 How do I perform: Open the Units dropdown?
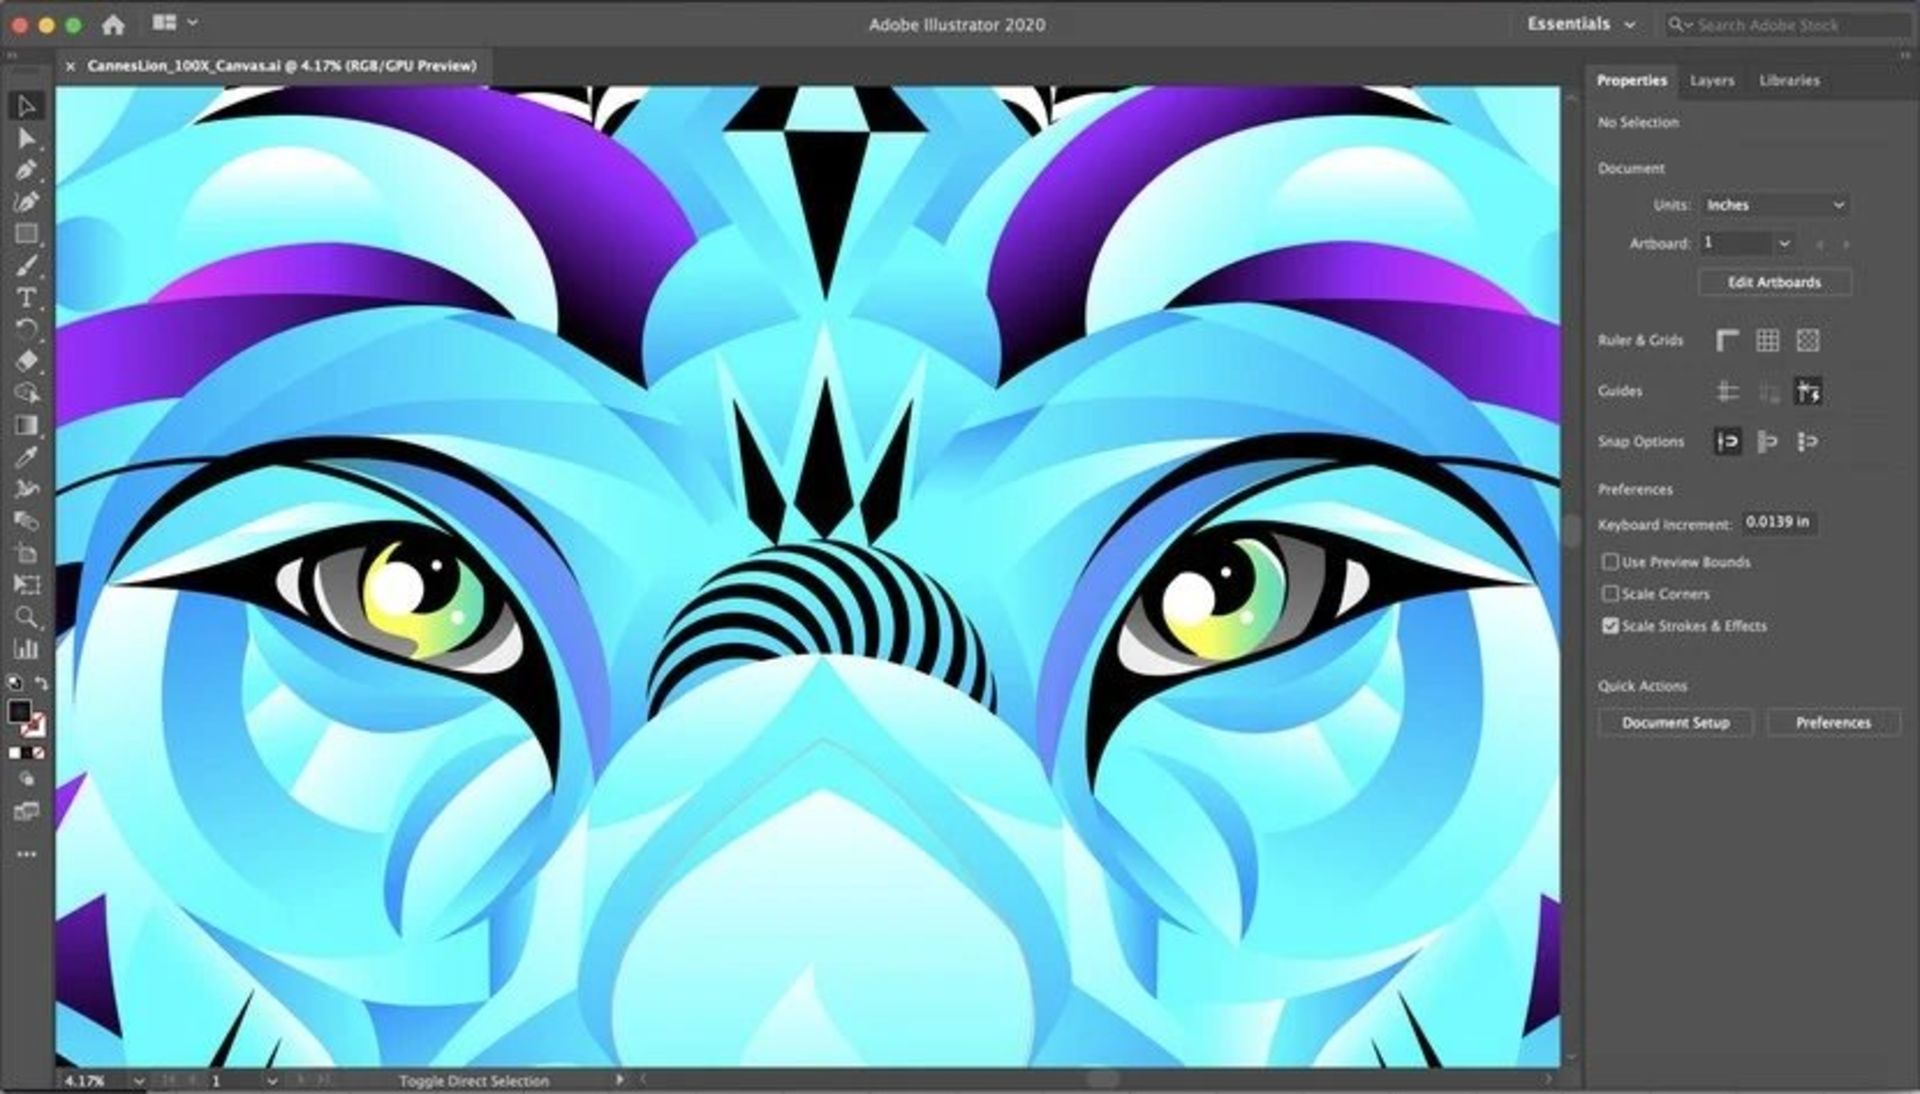(x=1775, y=204)
